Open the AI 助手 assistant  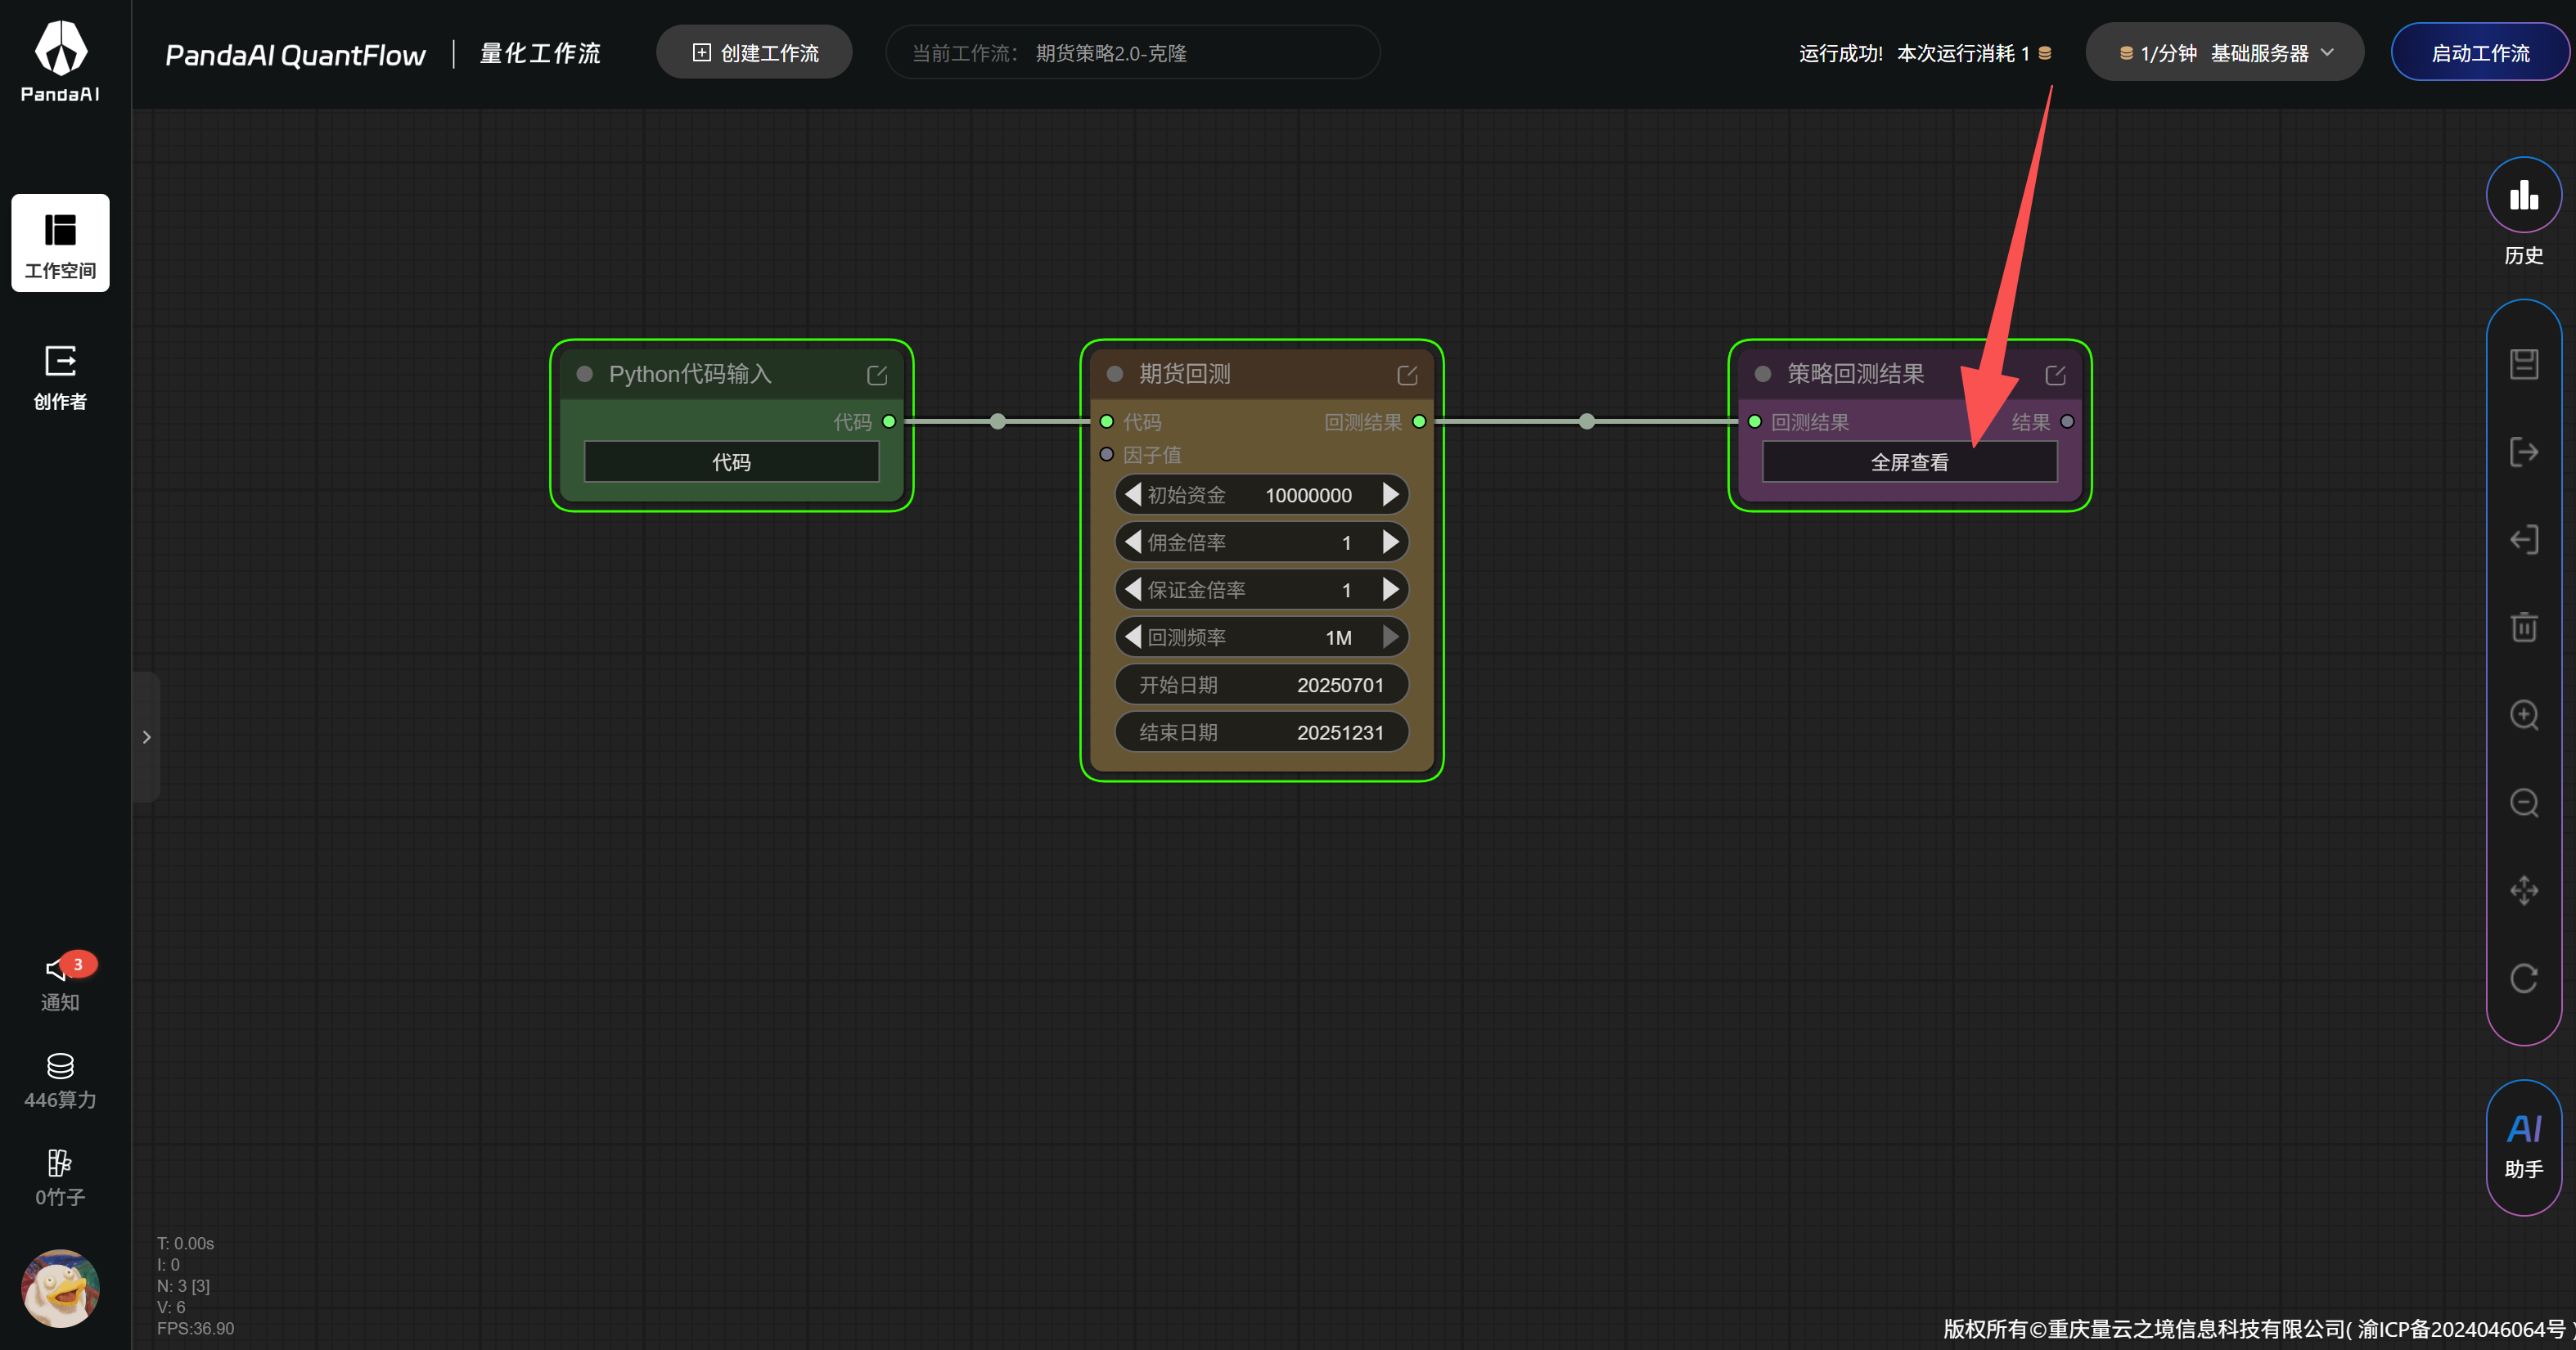2523,1147
